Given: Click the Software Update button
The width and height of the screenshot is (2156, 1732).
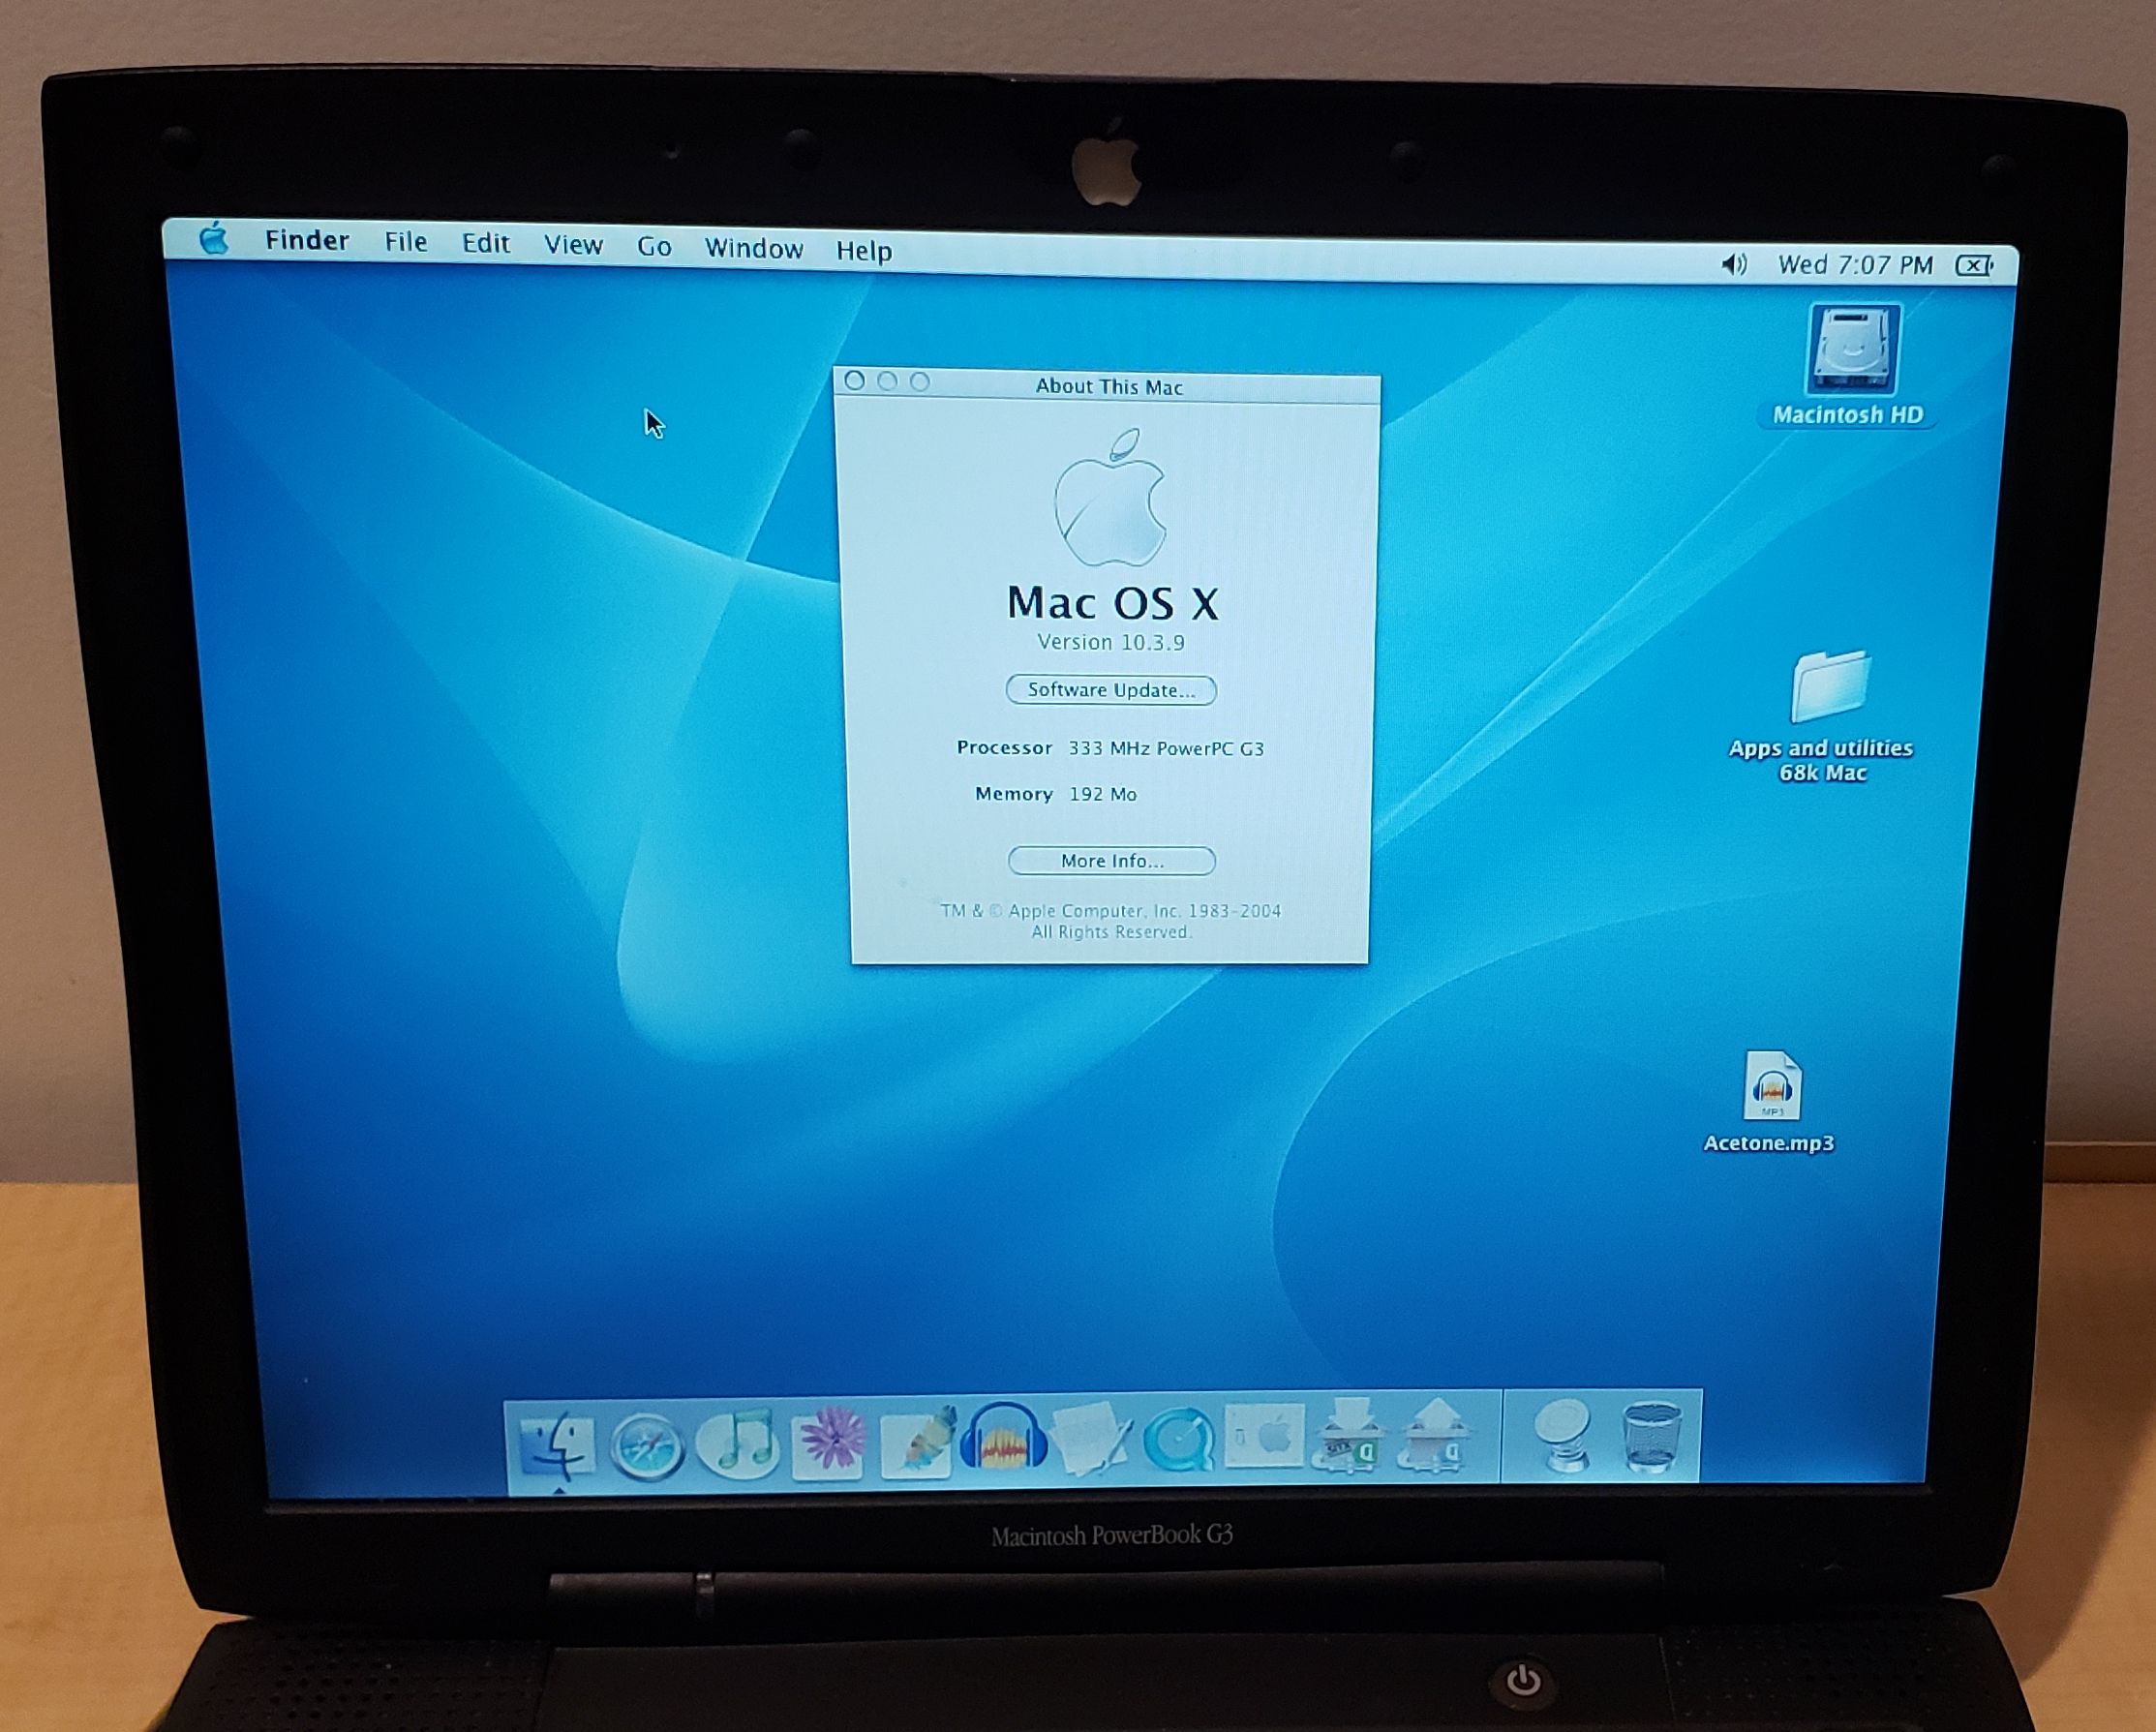Looking at the screenshot, I should click(x=1111, y=690).
